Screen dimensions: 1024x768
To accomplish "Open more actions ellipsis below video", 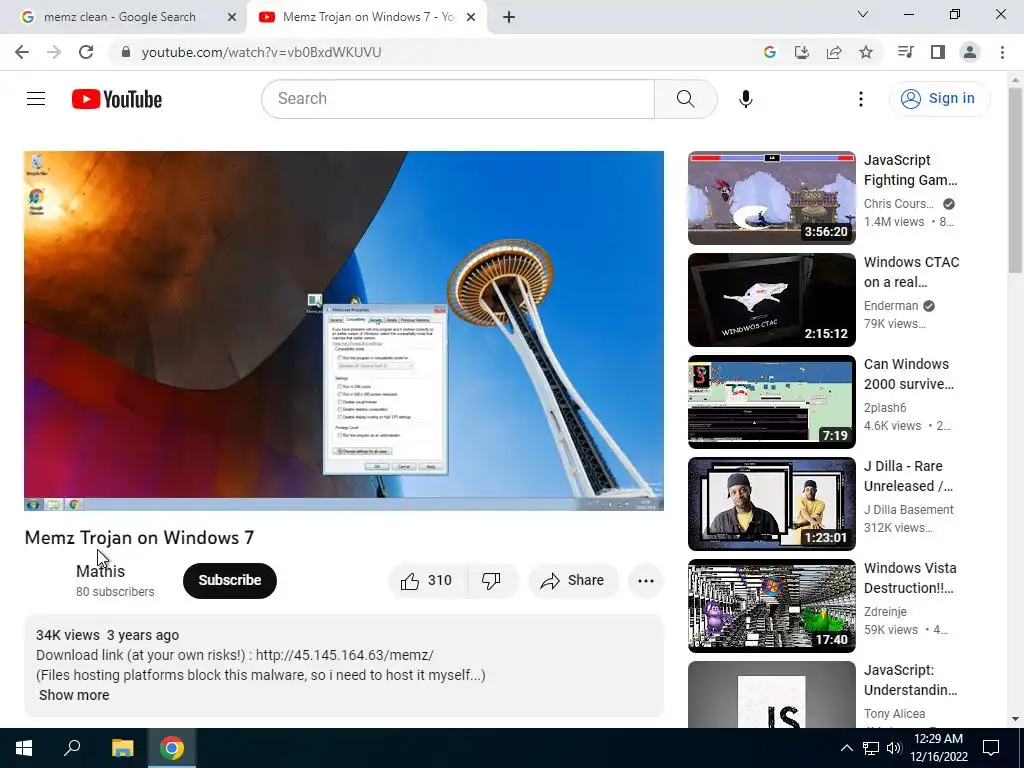I will coord(646,581).
